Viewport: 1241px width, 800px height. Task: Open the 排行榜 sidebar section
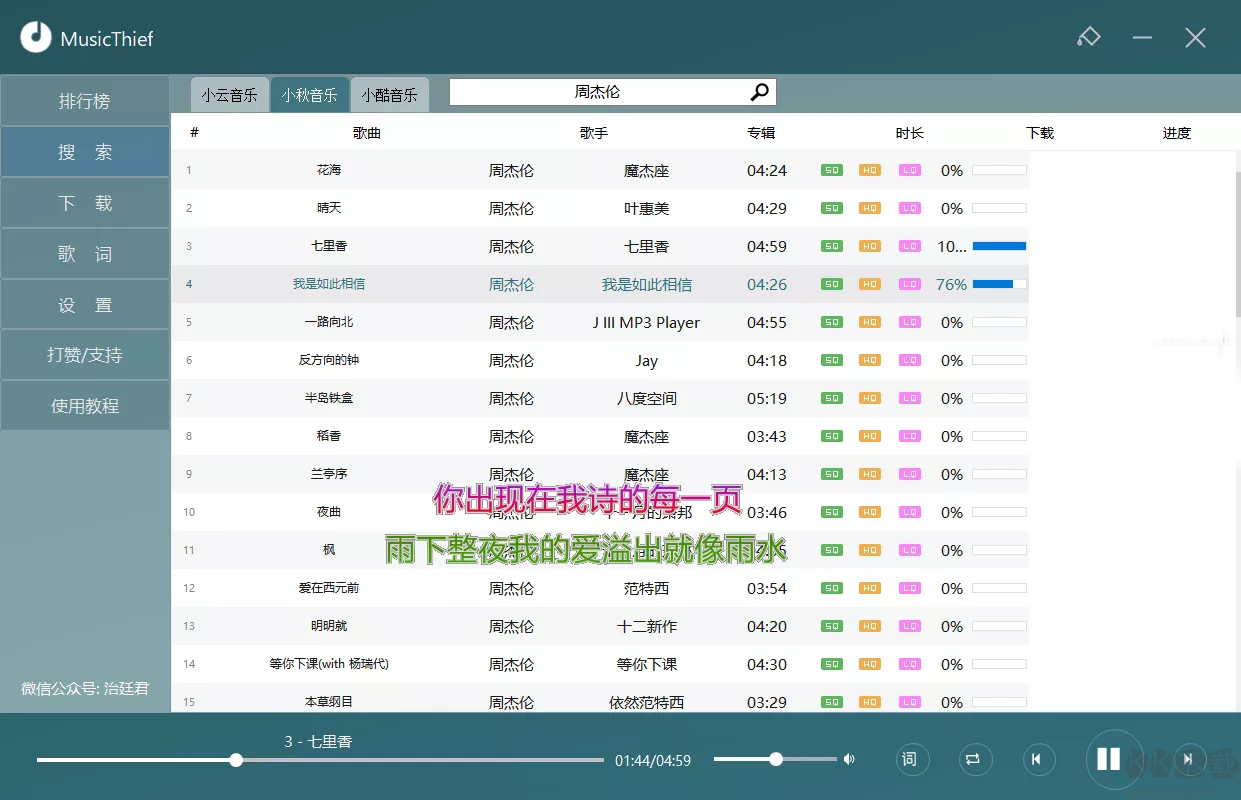point(85,100)
